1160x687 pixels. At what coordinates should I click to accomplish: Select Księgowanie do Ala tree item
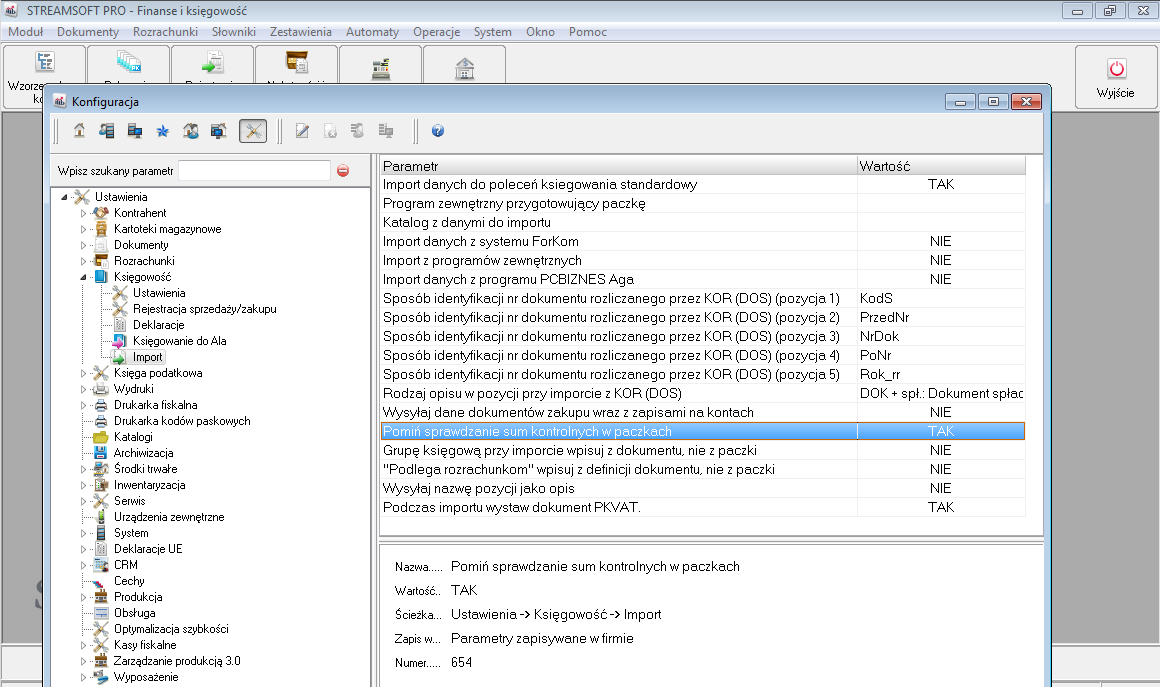tap(179, 341)
